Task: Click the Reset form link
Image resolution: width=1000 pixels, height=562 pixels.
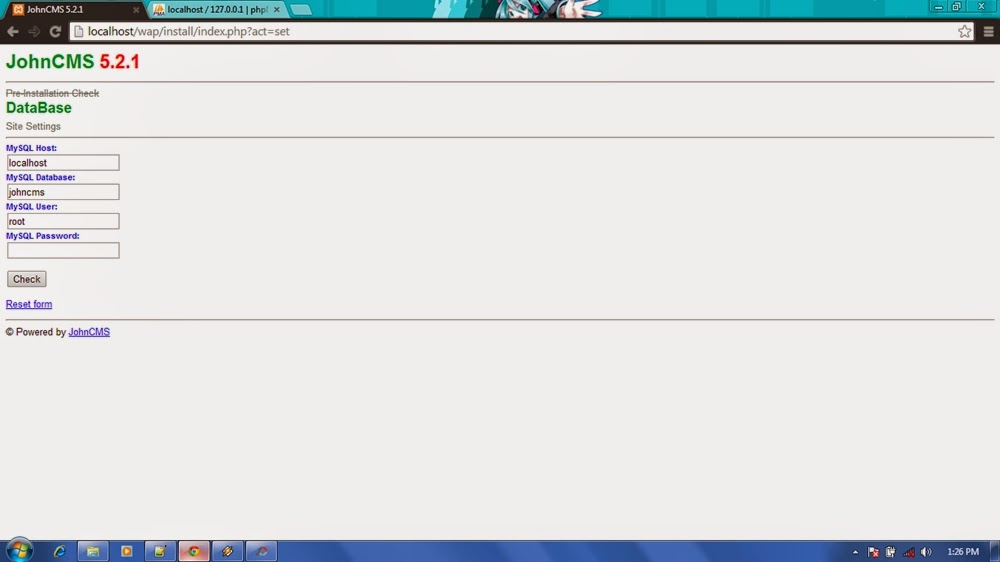Action: 29,304
